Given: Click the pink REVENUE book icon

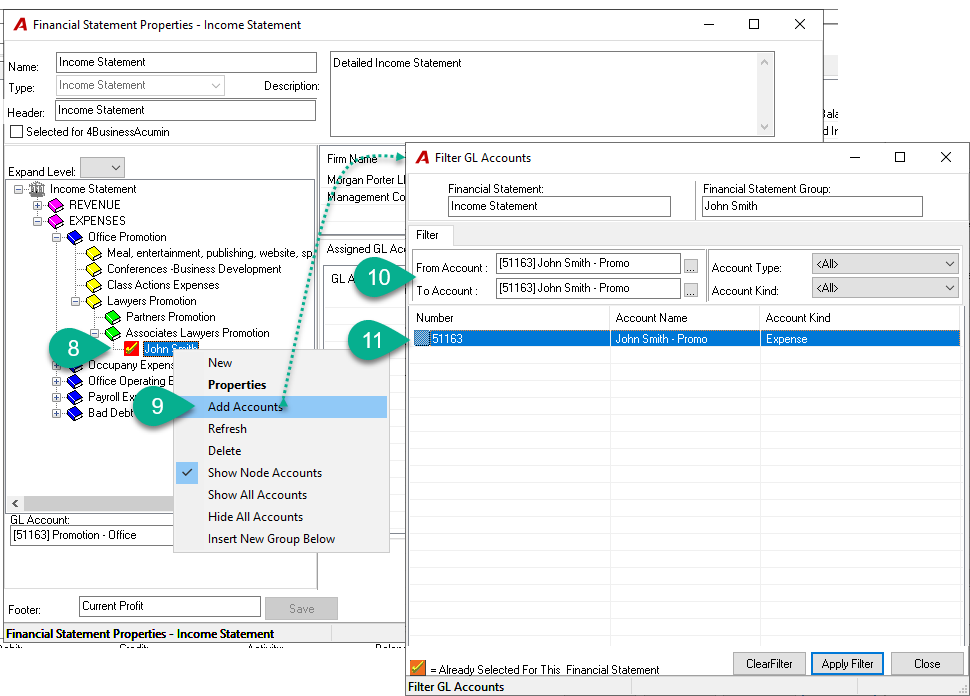Looking at the screenshot, I should pyautogui.click(x=56, y=205).
